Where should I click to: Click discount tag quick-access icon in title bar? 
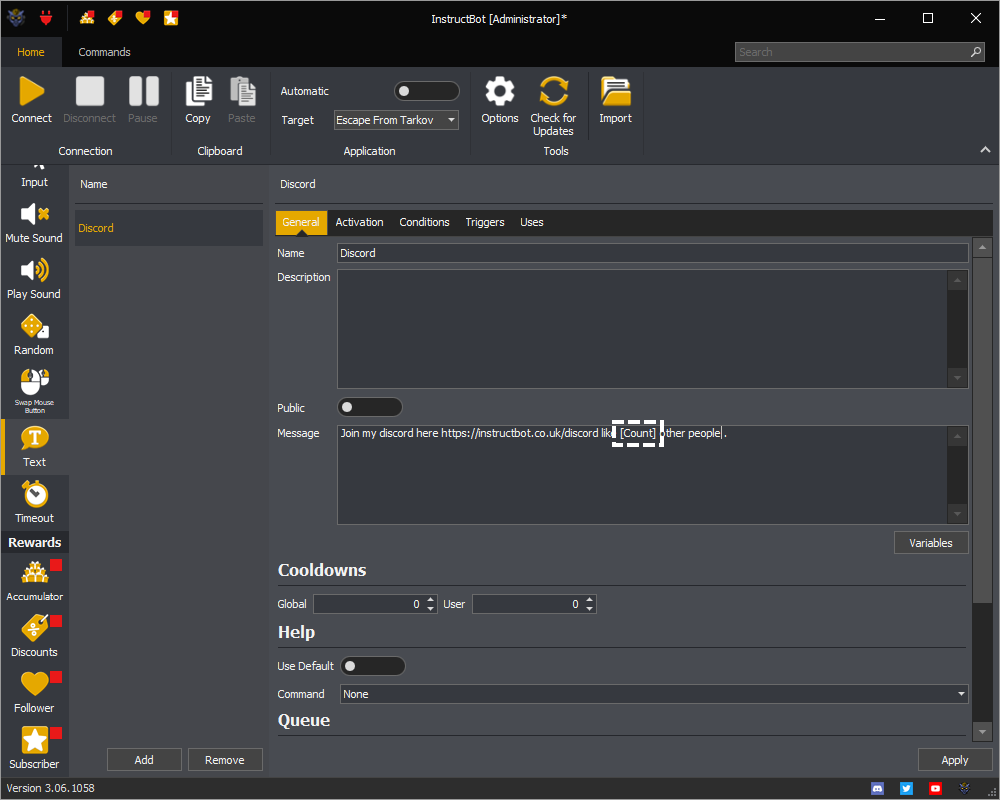pos(115,18)
